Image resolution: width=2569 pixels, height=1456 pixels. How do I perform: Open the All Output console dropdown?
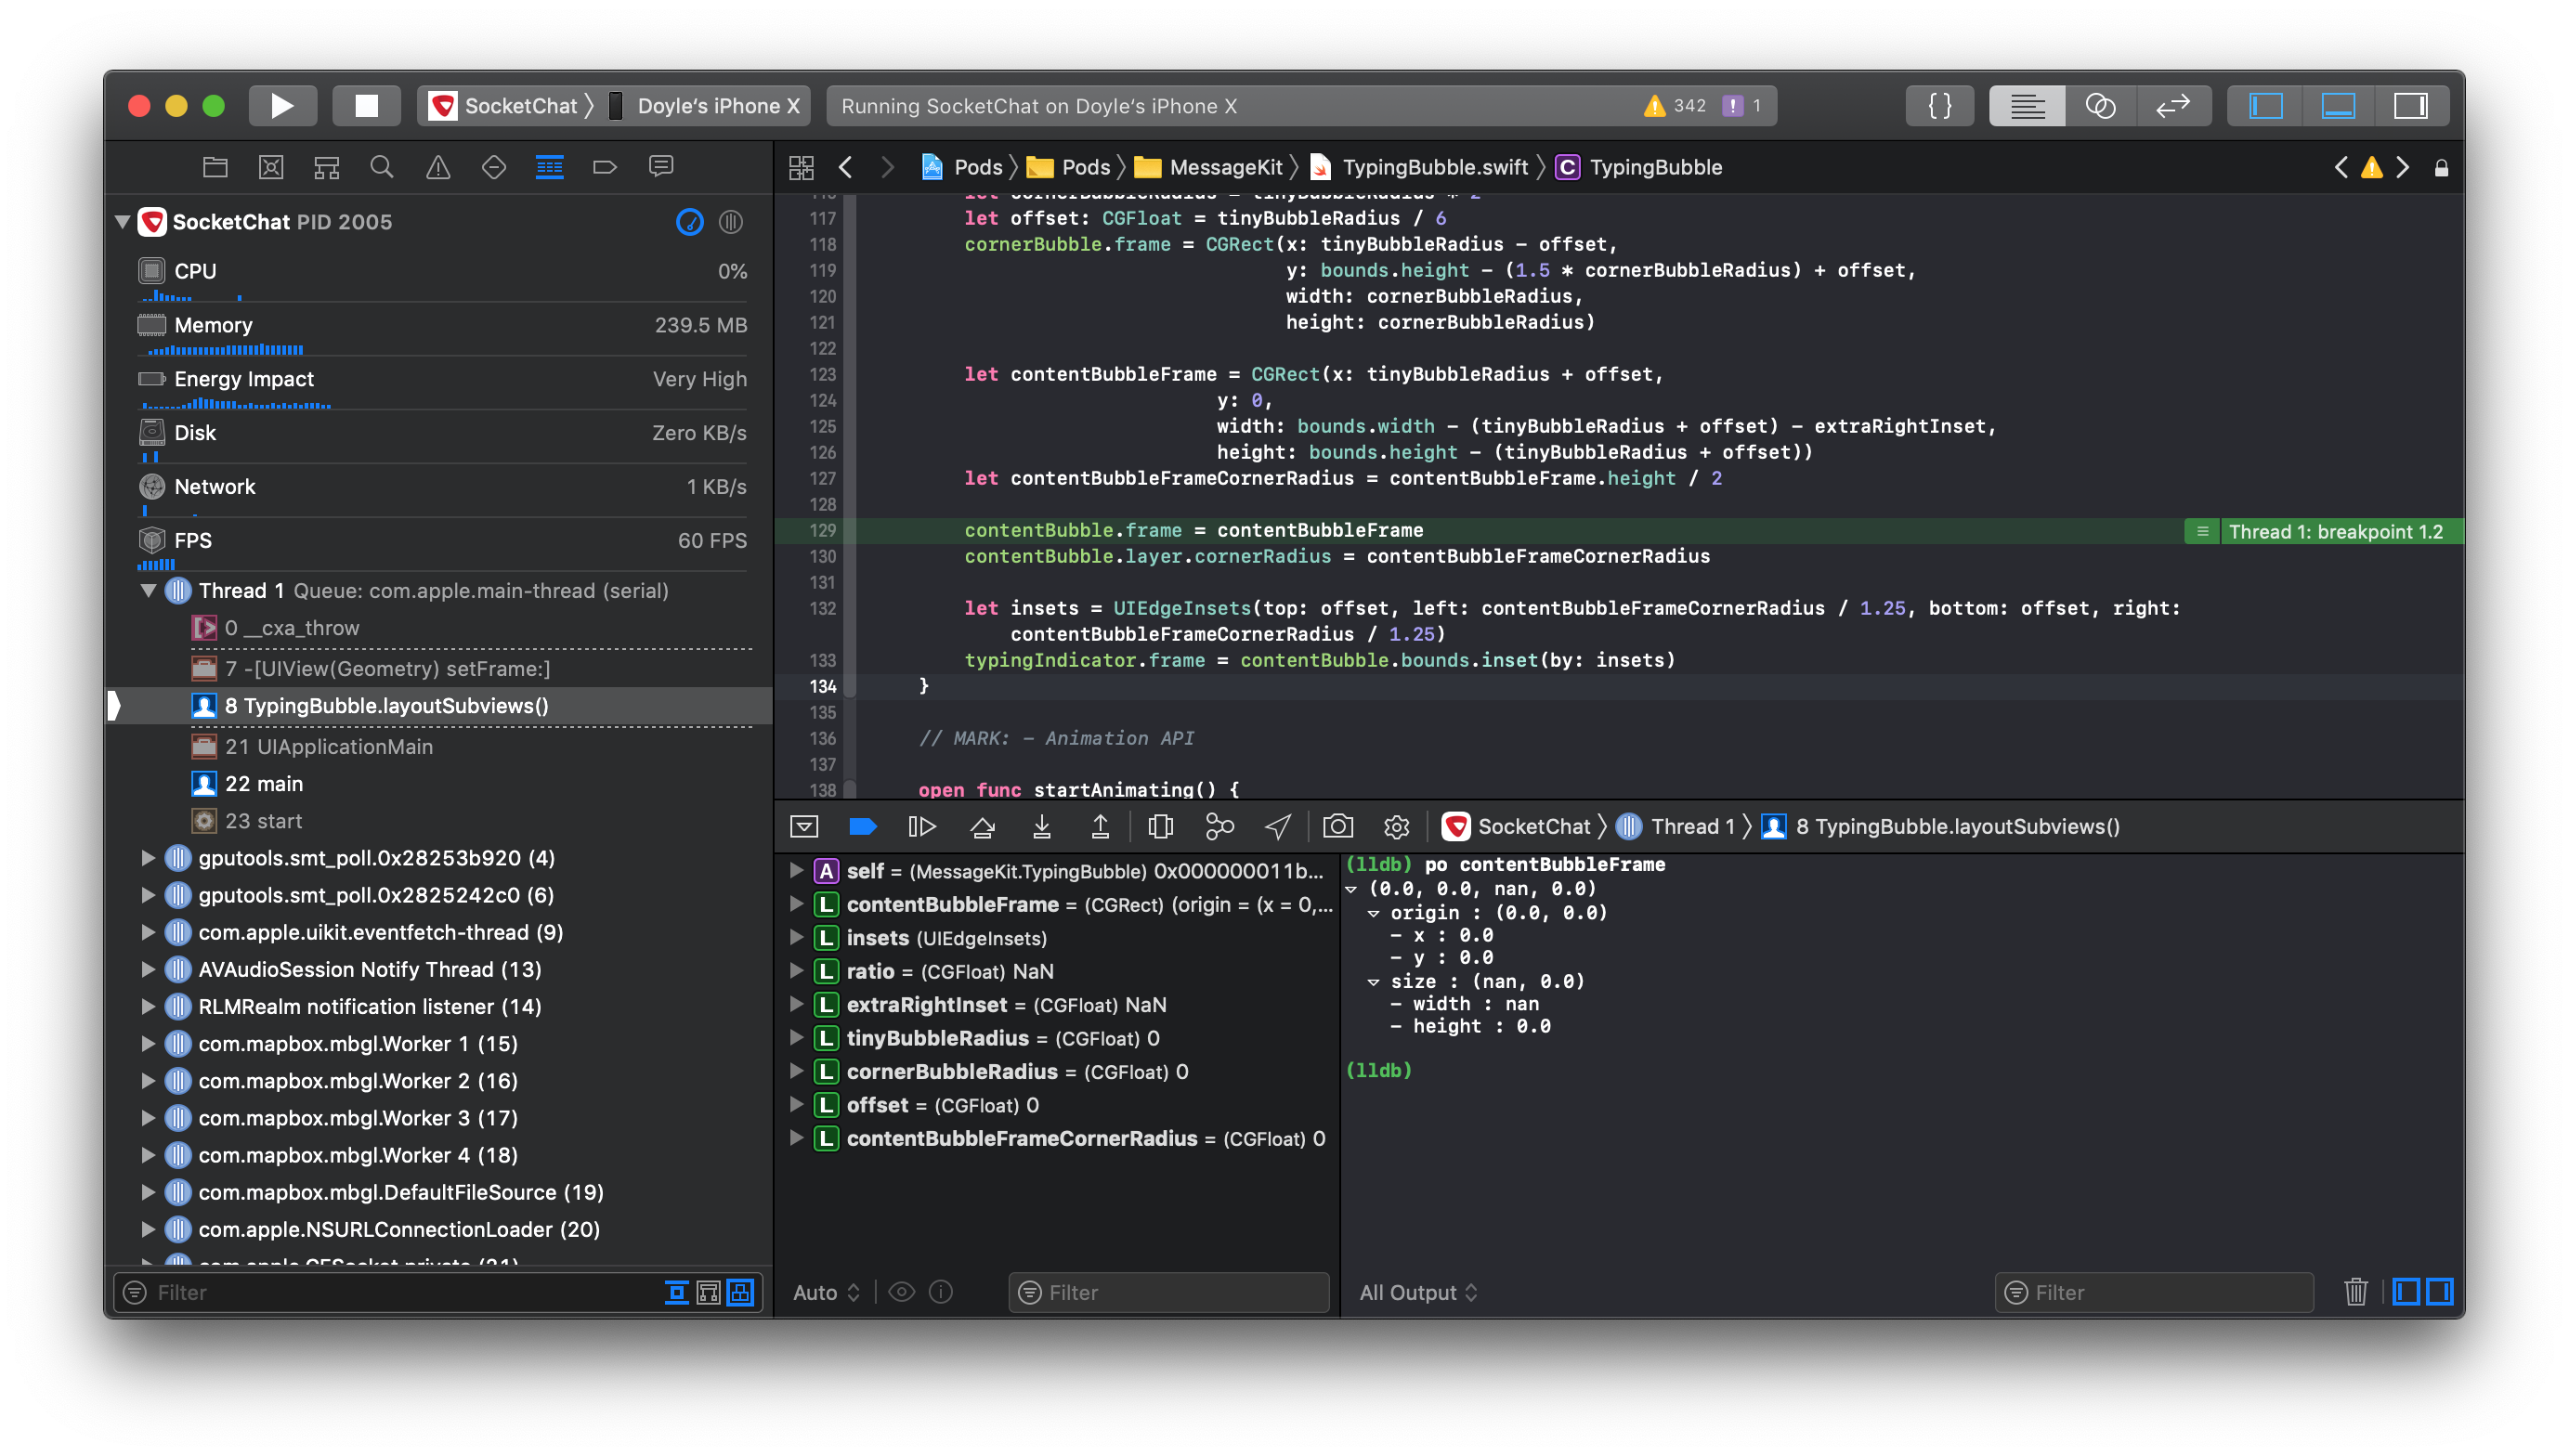pos(1417,1292)
